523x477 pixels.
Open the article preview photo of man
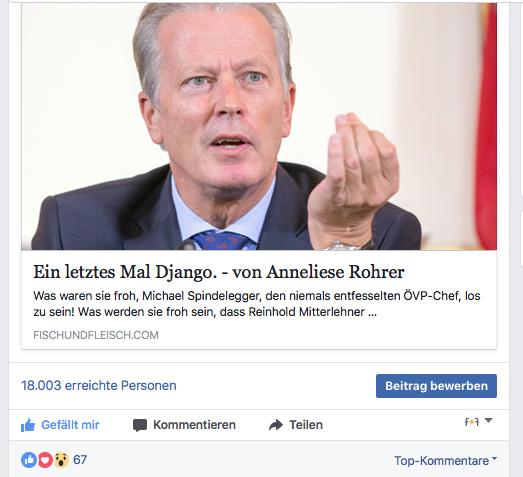[259, 127]
